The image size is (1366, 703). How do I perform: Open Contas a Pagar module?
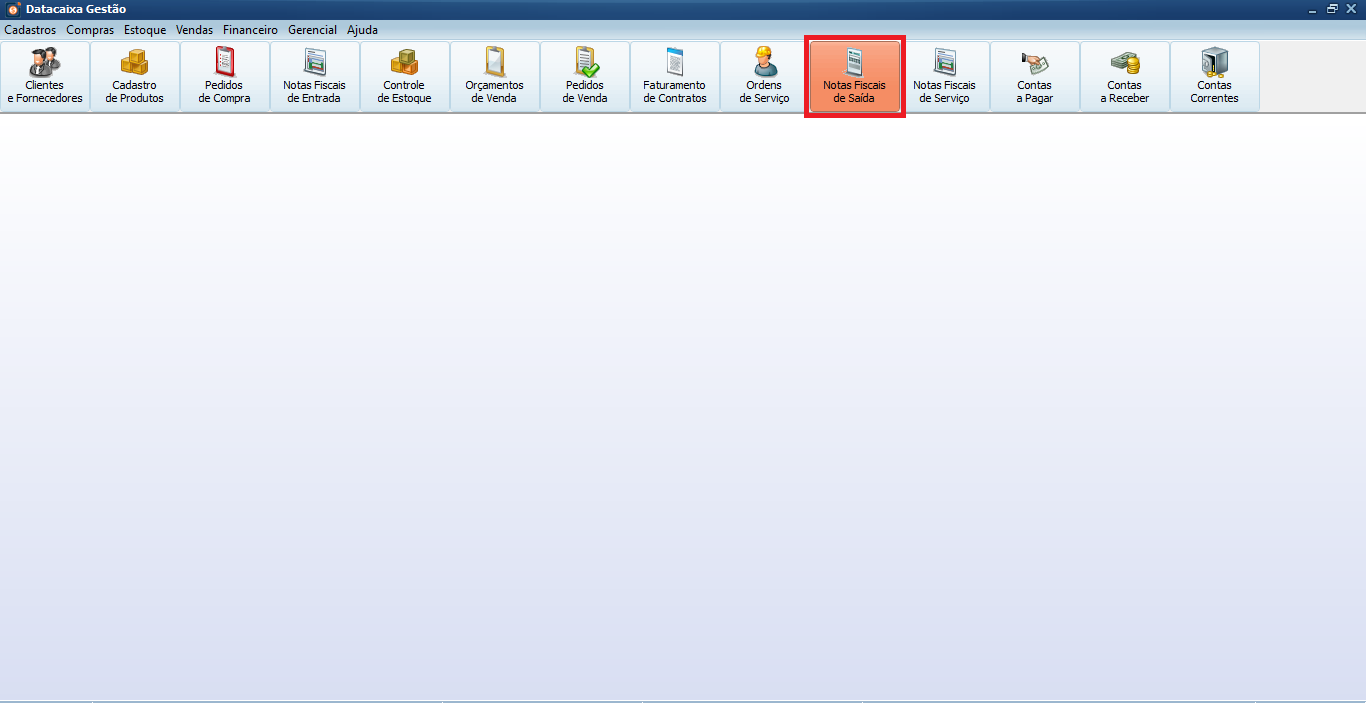[x=1035, y=76]
